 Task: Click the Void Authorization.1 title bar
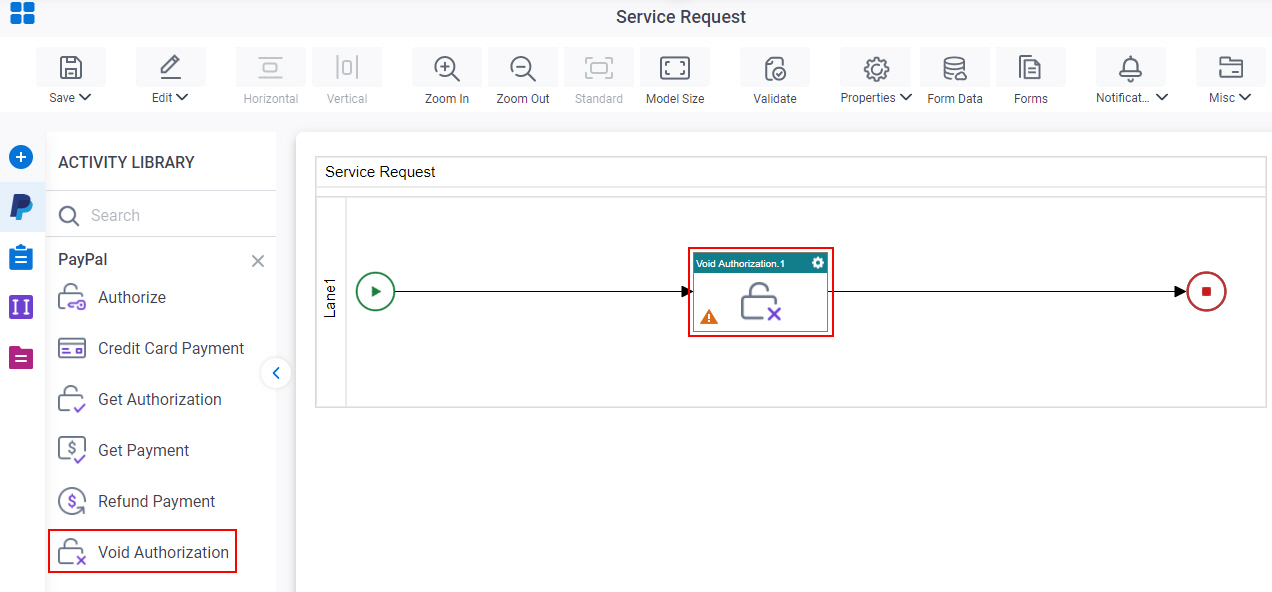tap(760, 263)
